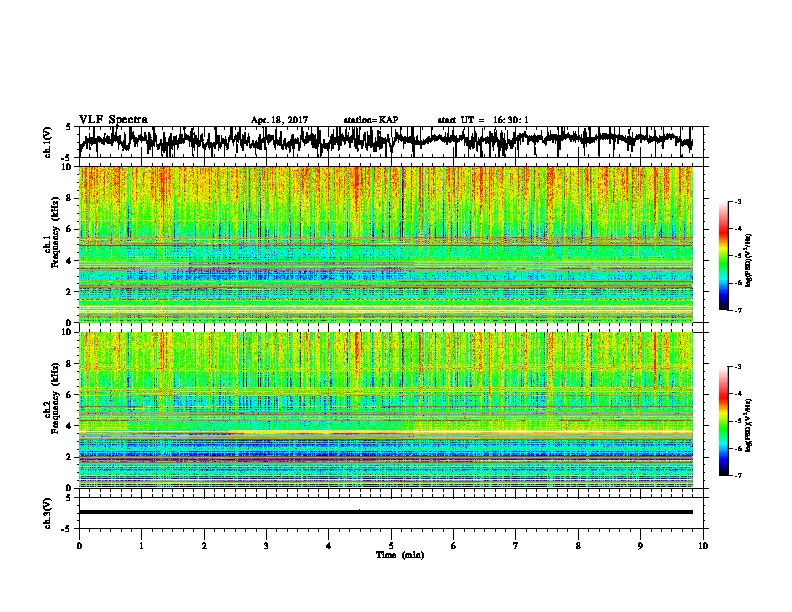Click ch.1 frequency axis tick "6"
The width and height of the screenshot is (792, 612).
(x=71, y=229)
